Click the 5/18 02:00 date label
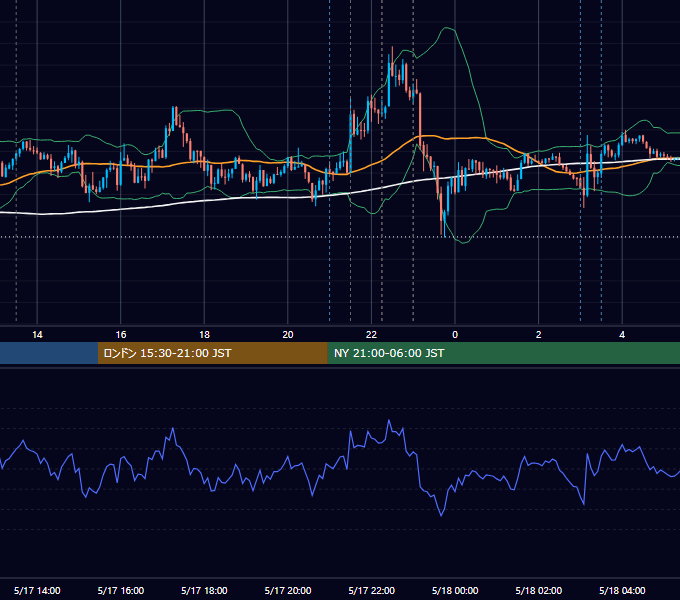 pyautogui.click(x=539, y=590)
